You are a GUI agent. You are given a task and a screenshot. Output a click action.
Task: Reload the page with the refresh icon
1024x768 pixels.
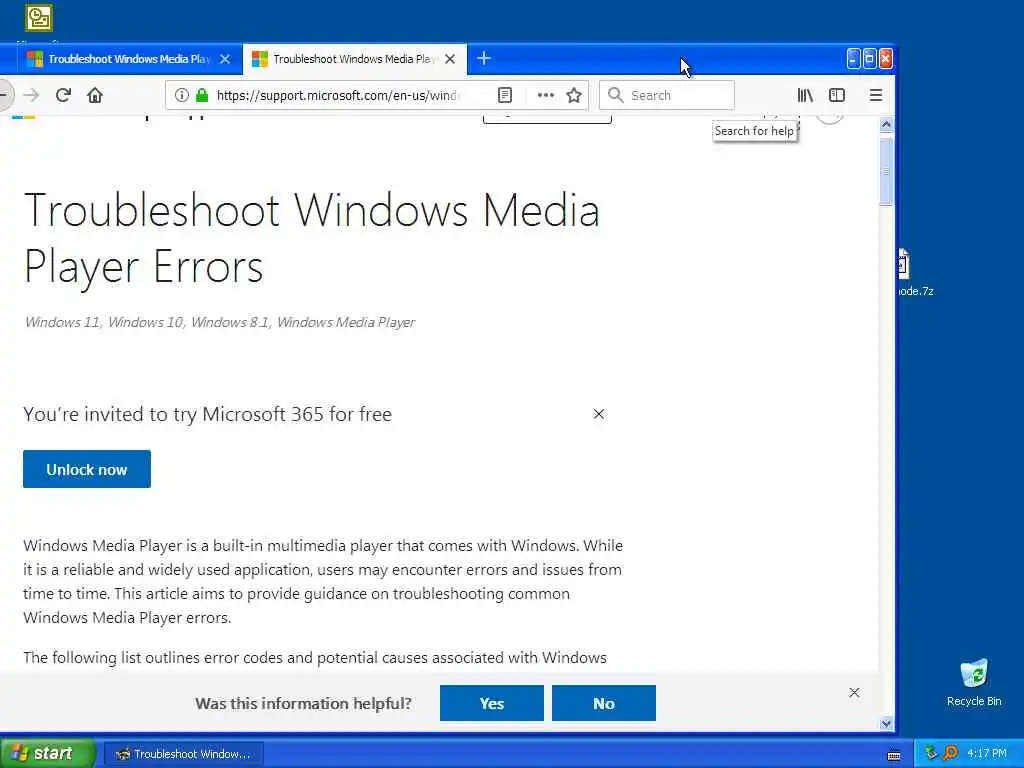(63, 95)
